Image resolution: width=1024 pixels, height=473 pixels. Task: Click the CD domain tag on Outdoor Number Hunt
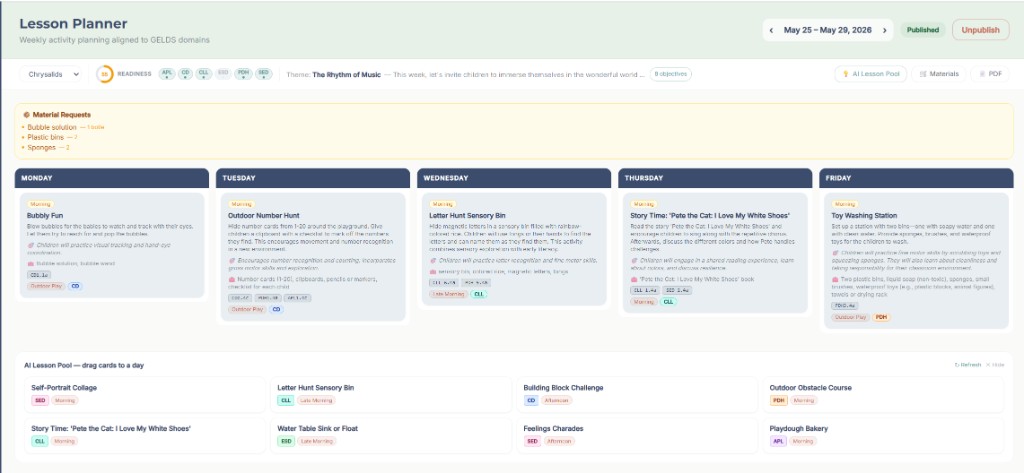click(x=276, y=309)
